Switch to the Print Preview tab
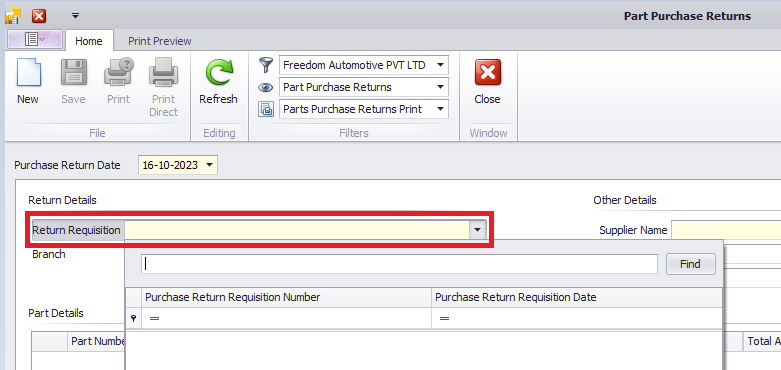Viewport: 781px width, 370px height. [159, 41]
